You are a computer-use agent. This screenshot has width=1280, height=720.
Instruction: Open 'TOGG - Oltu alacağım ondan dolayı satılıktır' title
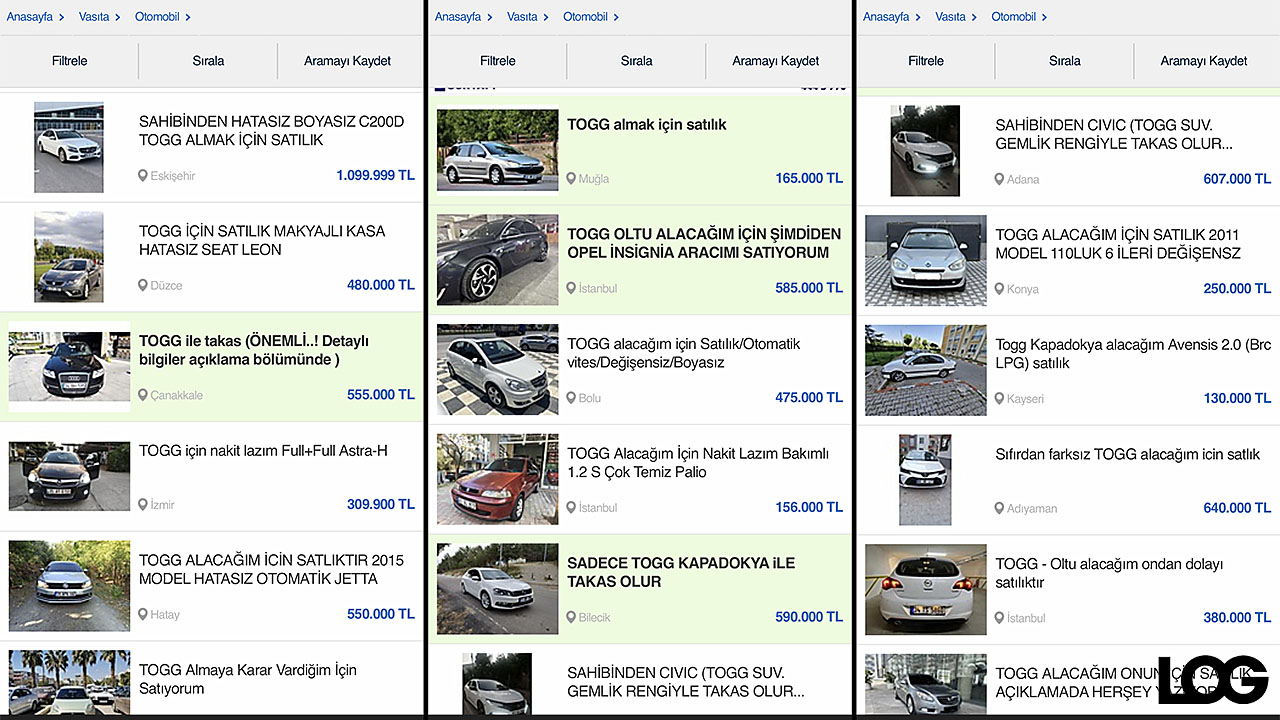[1109, 573]
